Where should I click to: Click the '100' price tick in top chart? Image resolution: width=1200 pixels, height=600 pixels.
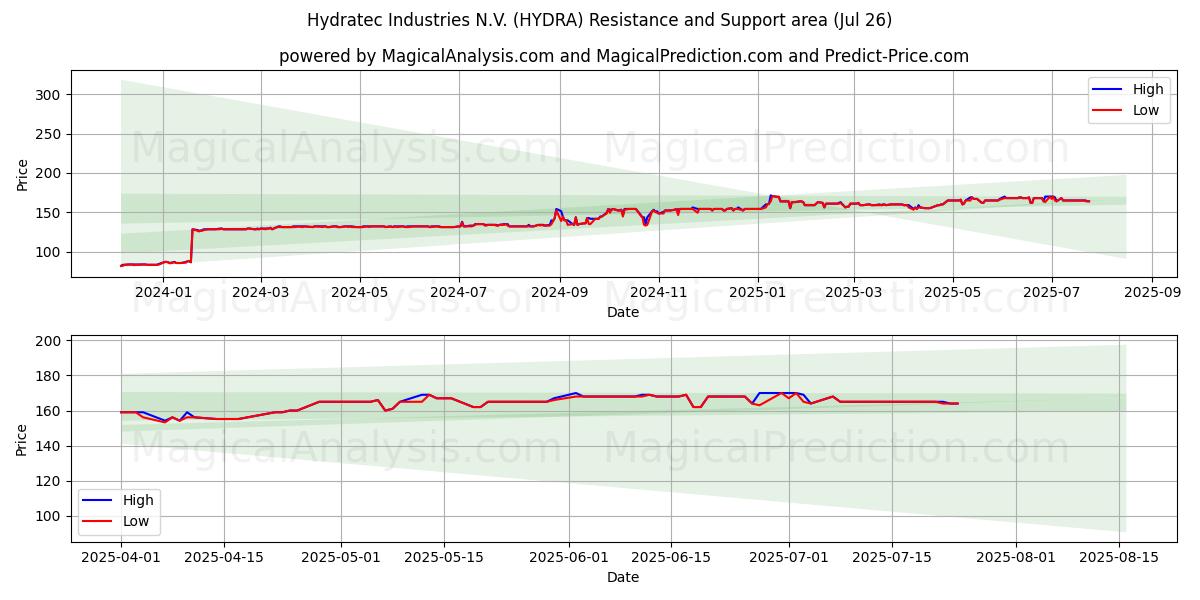(50, 252)
